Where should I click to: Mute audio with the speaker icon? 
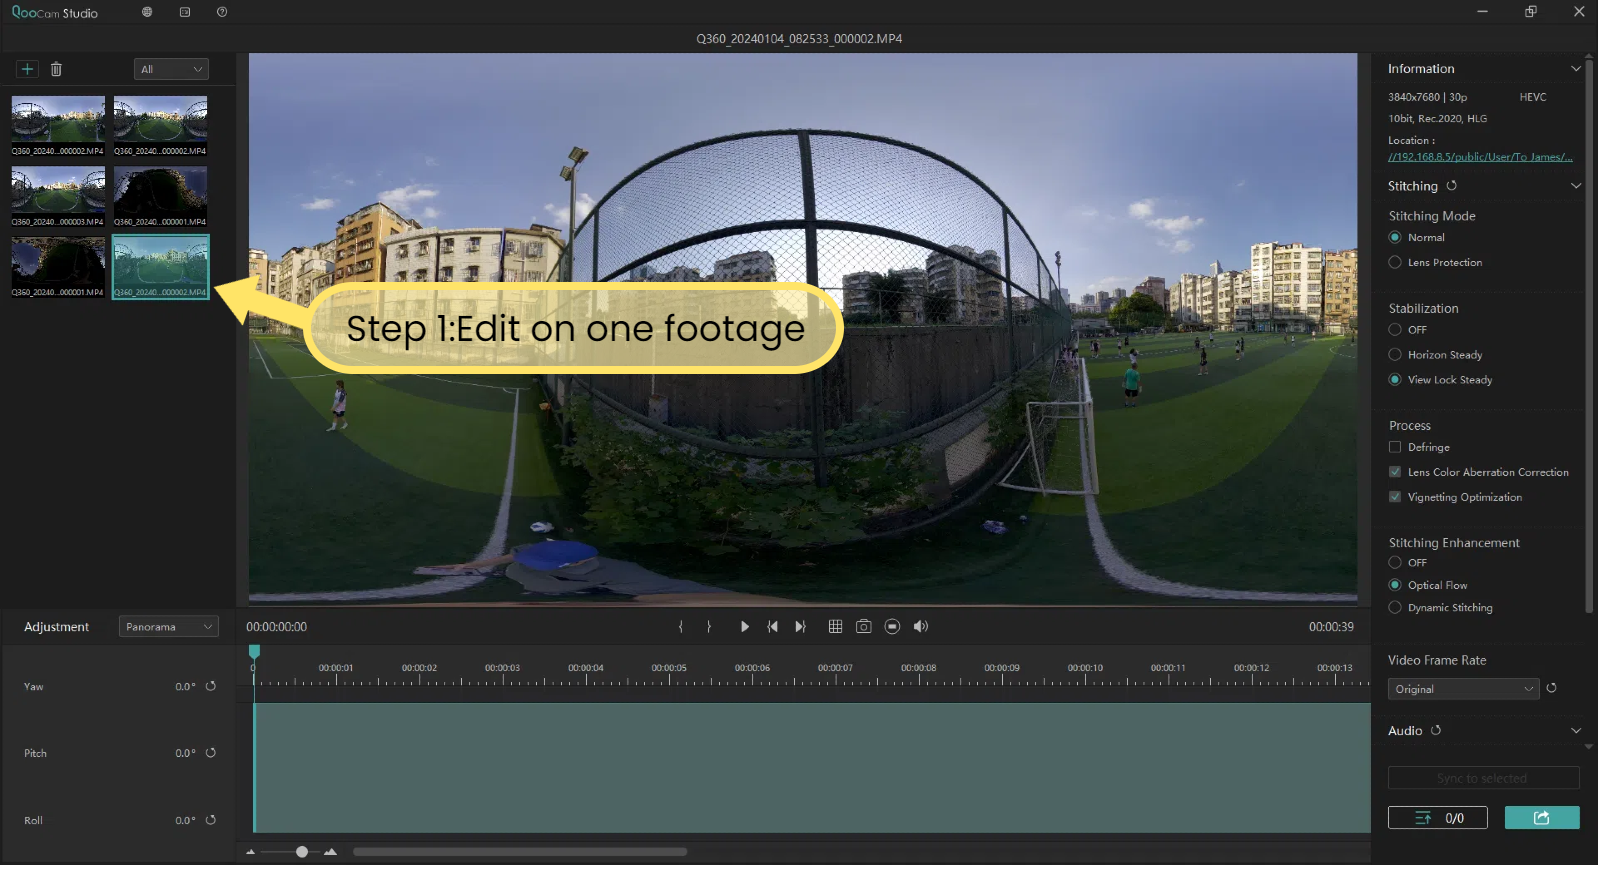pyautogui.click(x=921, y=627)
